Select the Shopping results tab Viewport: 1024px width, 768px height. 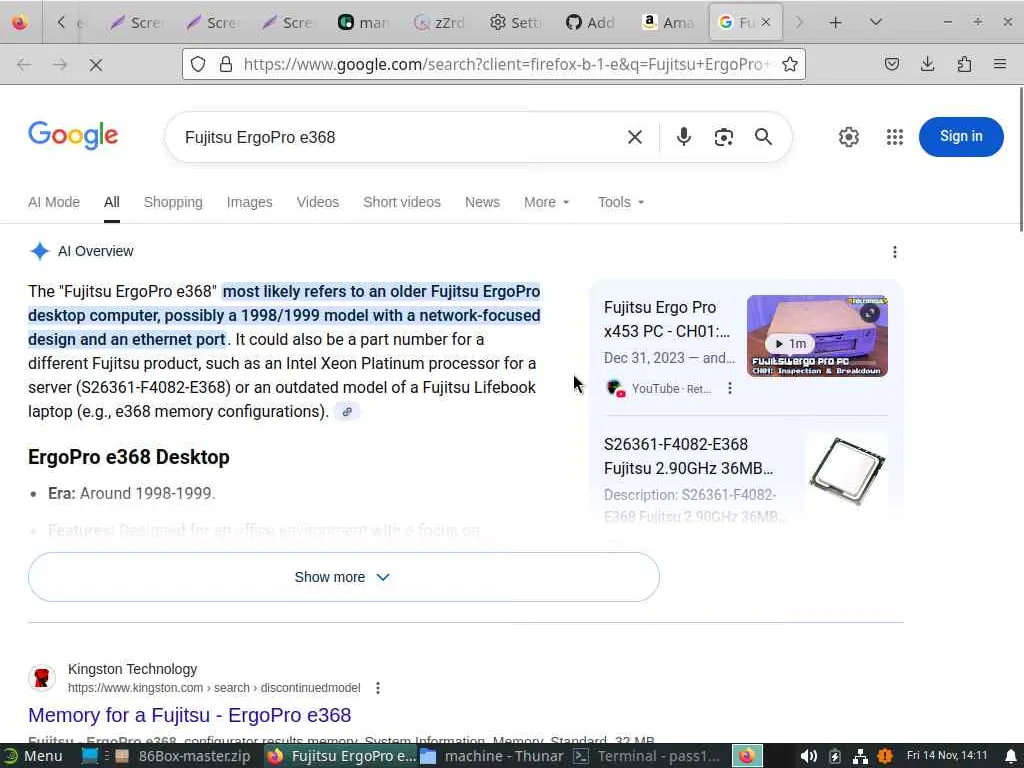(173, 202)
